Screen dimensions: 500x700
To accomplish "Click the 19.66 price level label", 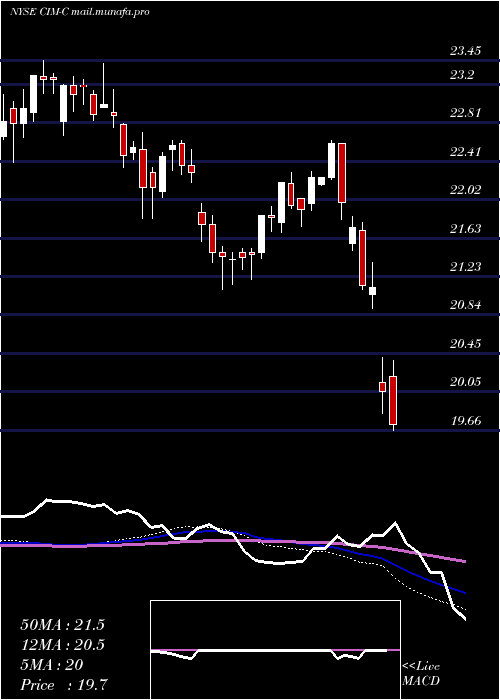I will click(x=465, y=421).
